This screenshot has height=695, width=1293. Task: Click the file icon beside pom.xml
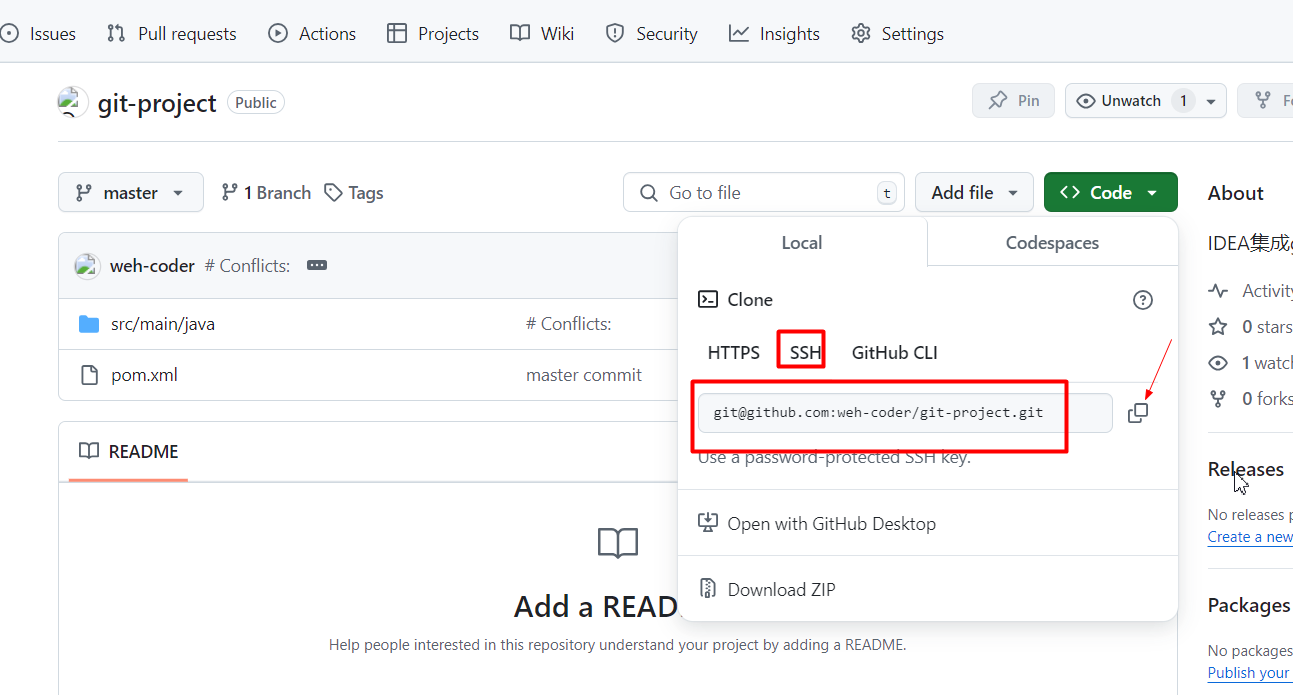pyautogui.click(x=89, y=375)
